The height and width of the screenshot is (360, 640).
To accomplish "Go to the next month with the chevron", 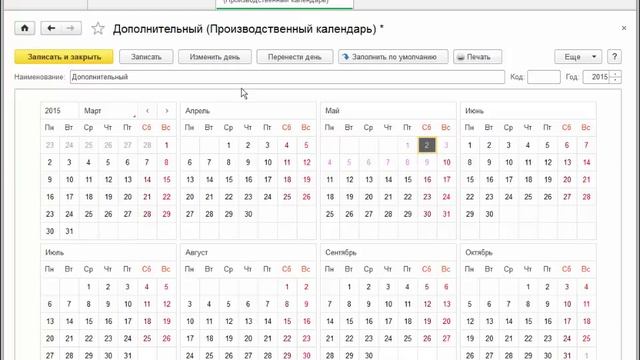I will pos(167,111).
